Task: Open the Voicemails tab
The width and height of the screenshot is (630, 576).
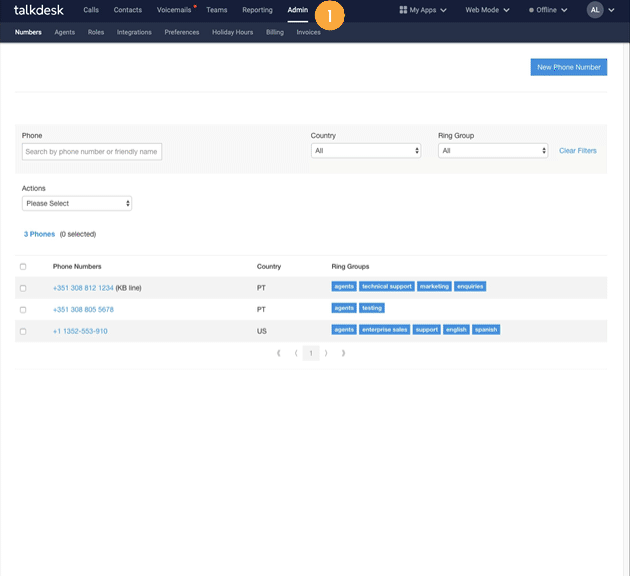Action: click(x=174, y=10)
